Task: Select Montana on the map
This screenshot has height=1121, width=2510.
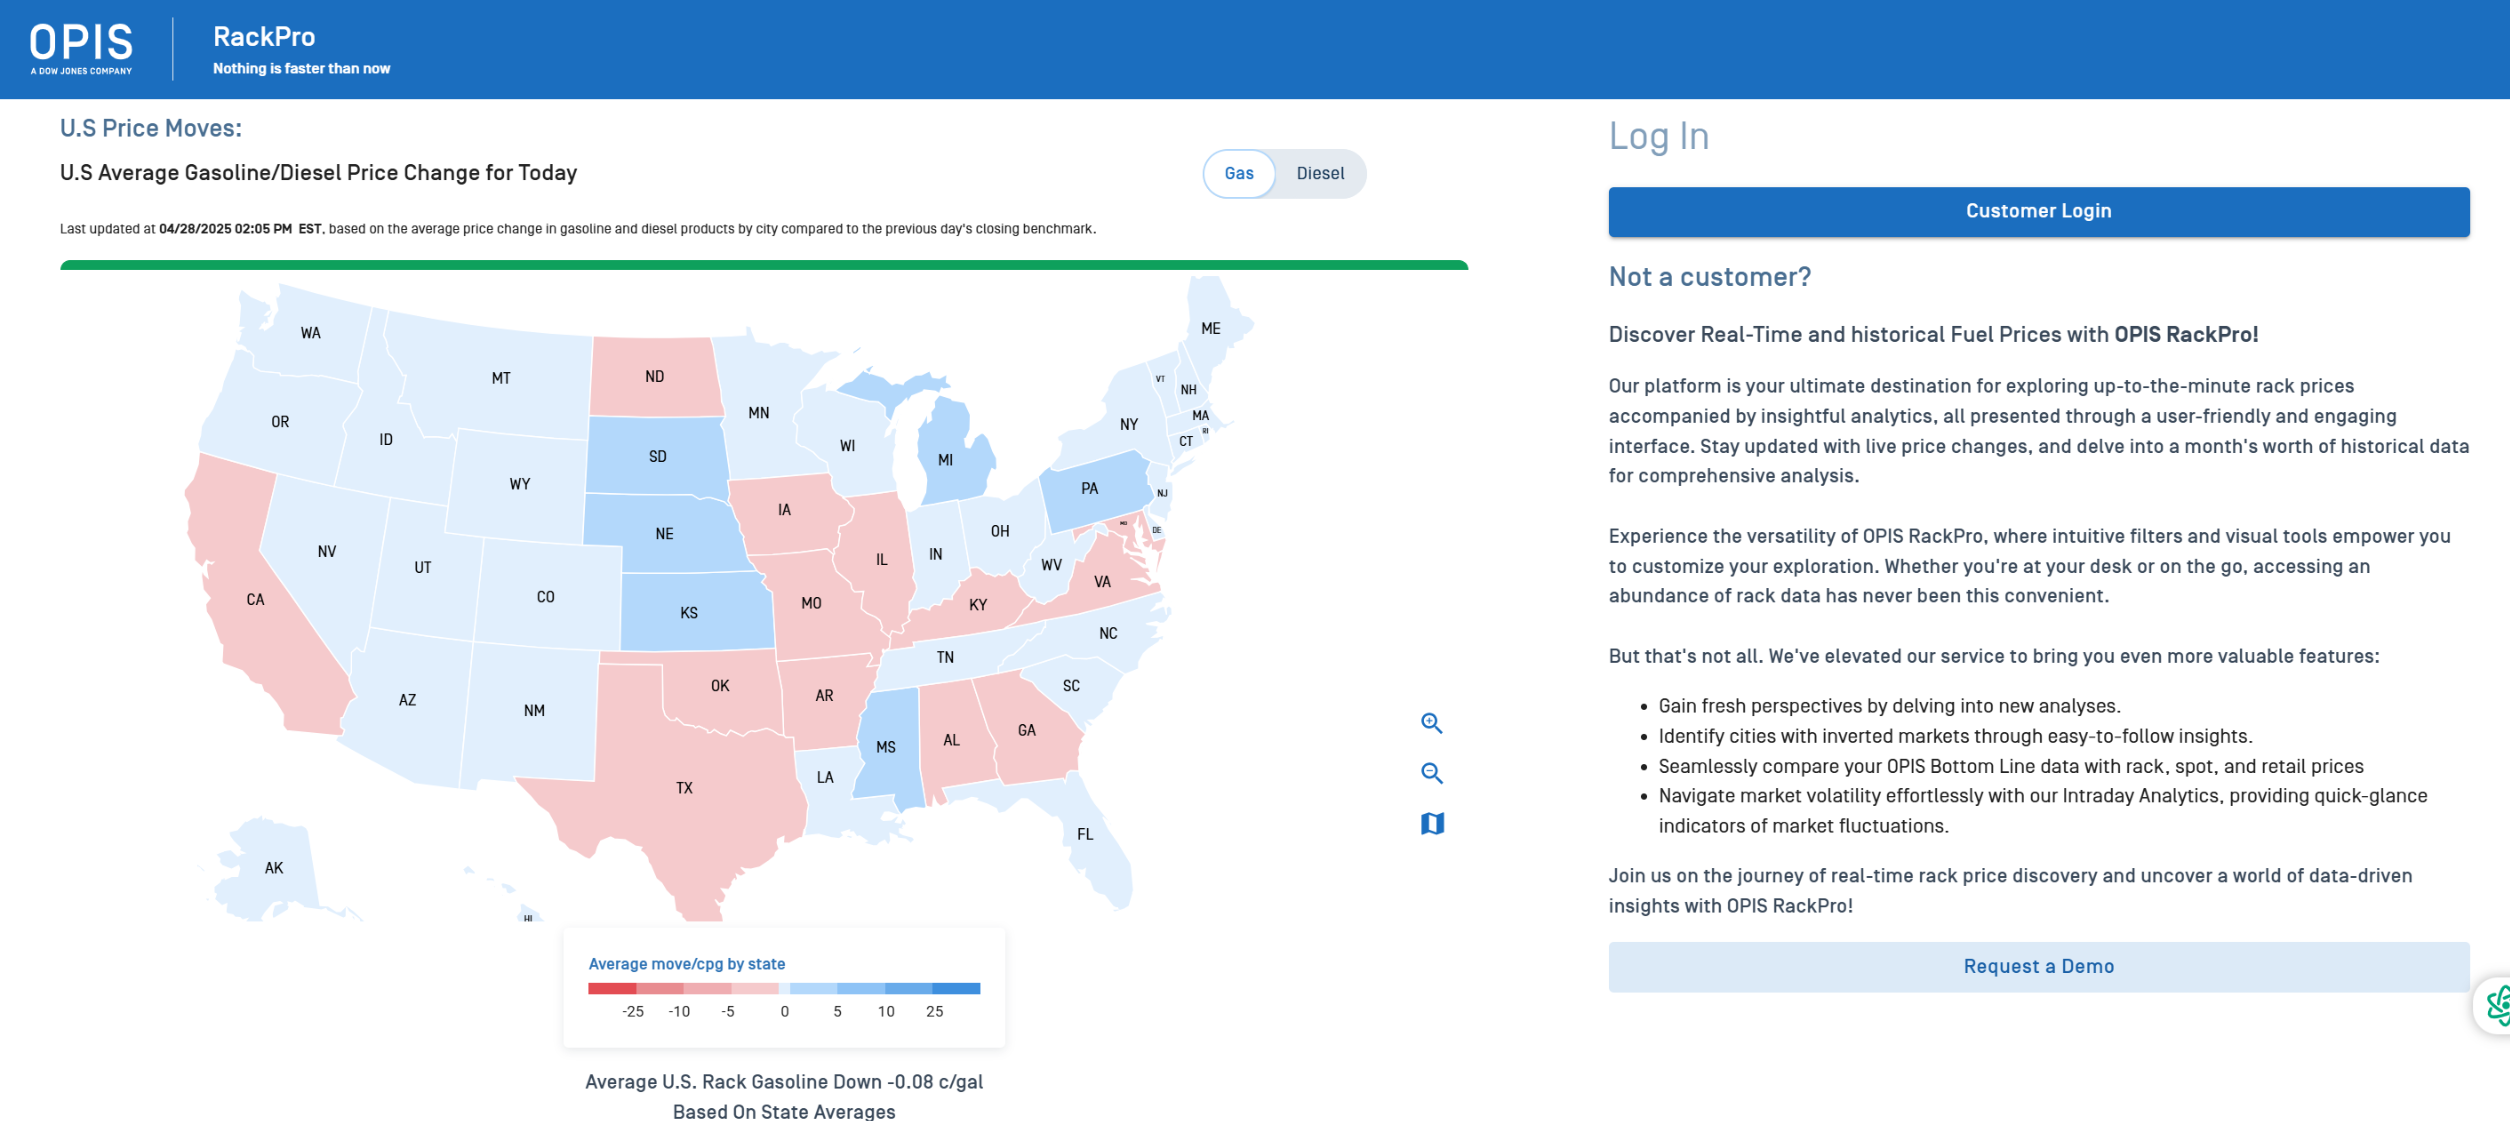Action: pyautogui.click(x=500, y=378)
